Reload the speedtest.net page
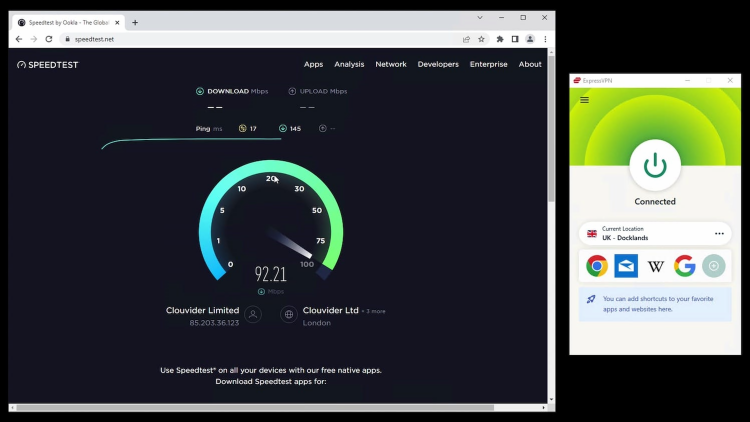This screenshot has height=422, width=750. click(49, 39)
